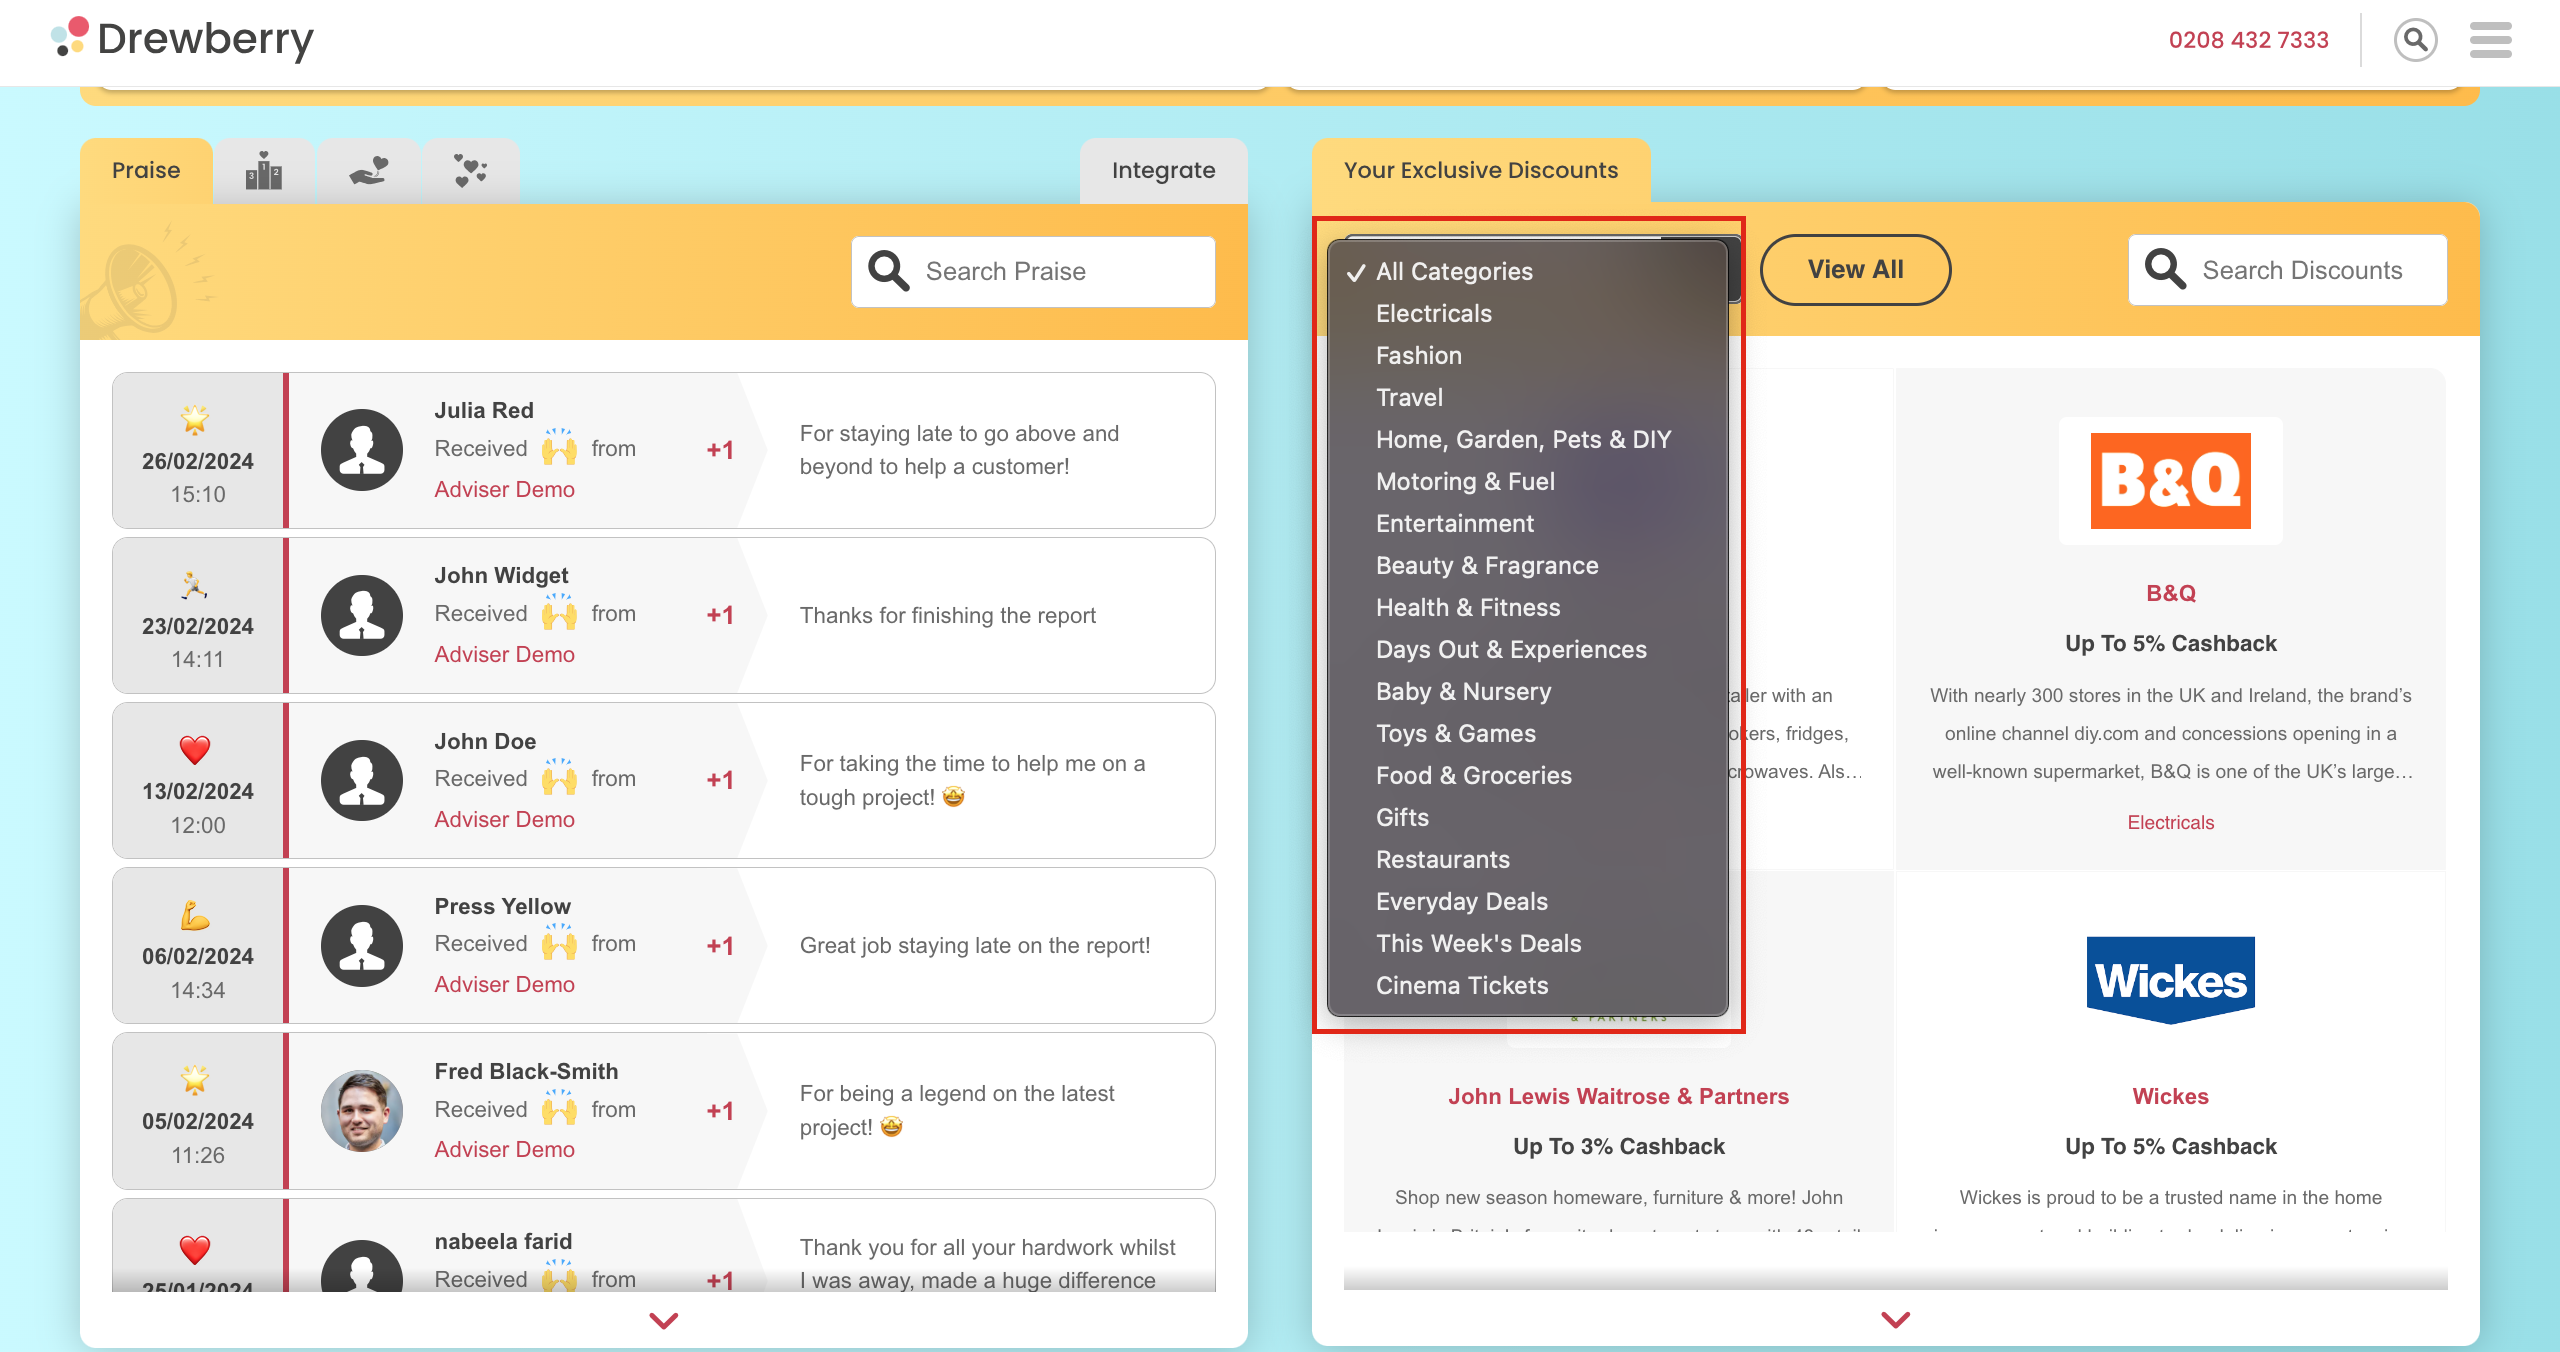Click the View All button
Viewport: 2560px width, 1352px height.
[1855, 270]
